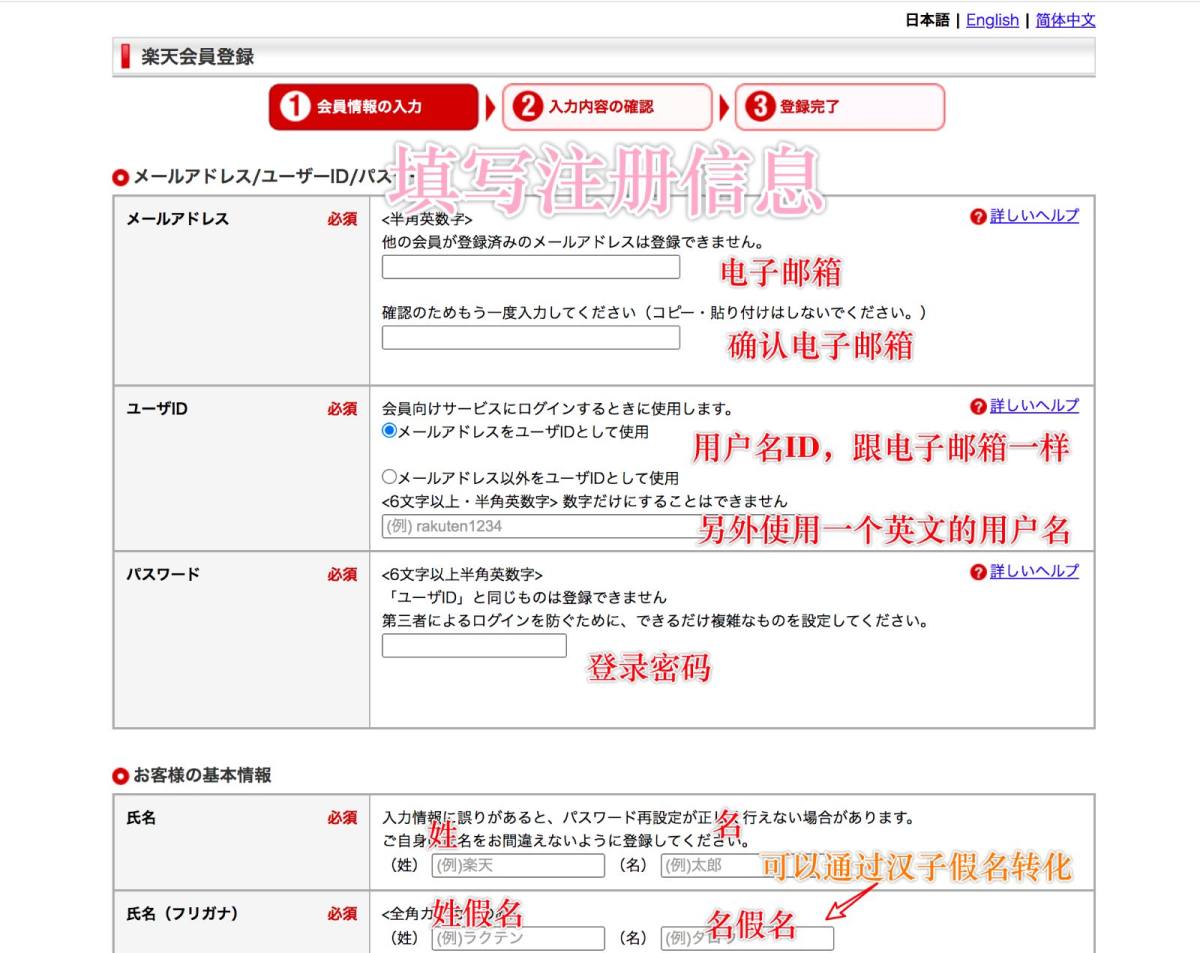The height and width of the screenshot is (953, 1200).
Task: Focus the email address input field
Action: [531, 267]
